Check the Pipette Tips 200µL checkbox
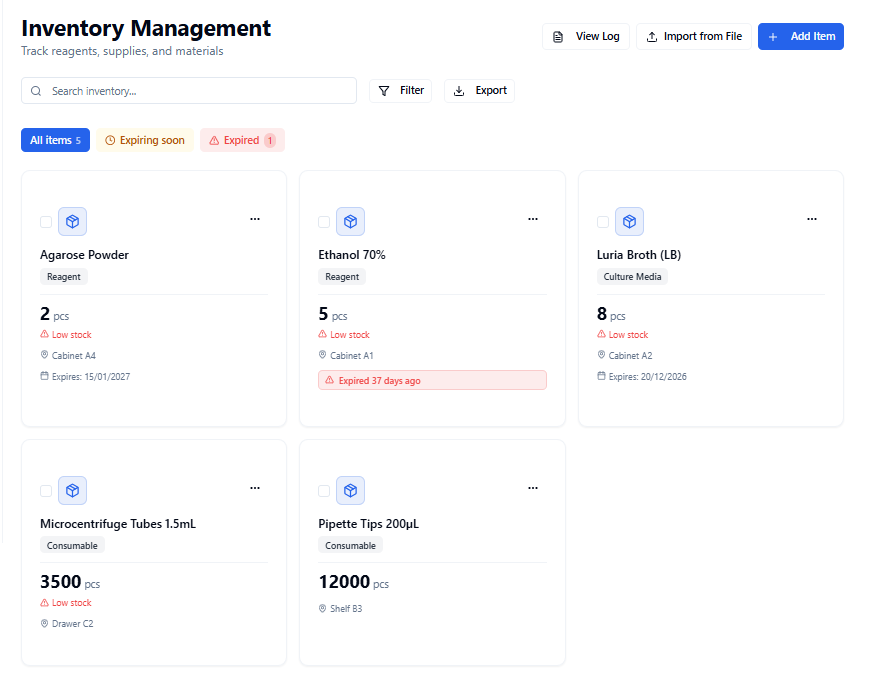 [x=324, y=491]
